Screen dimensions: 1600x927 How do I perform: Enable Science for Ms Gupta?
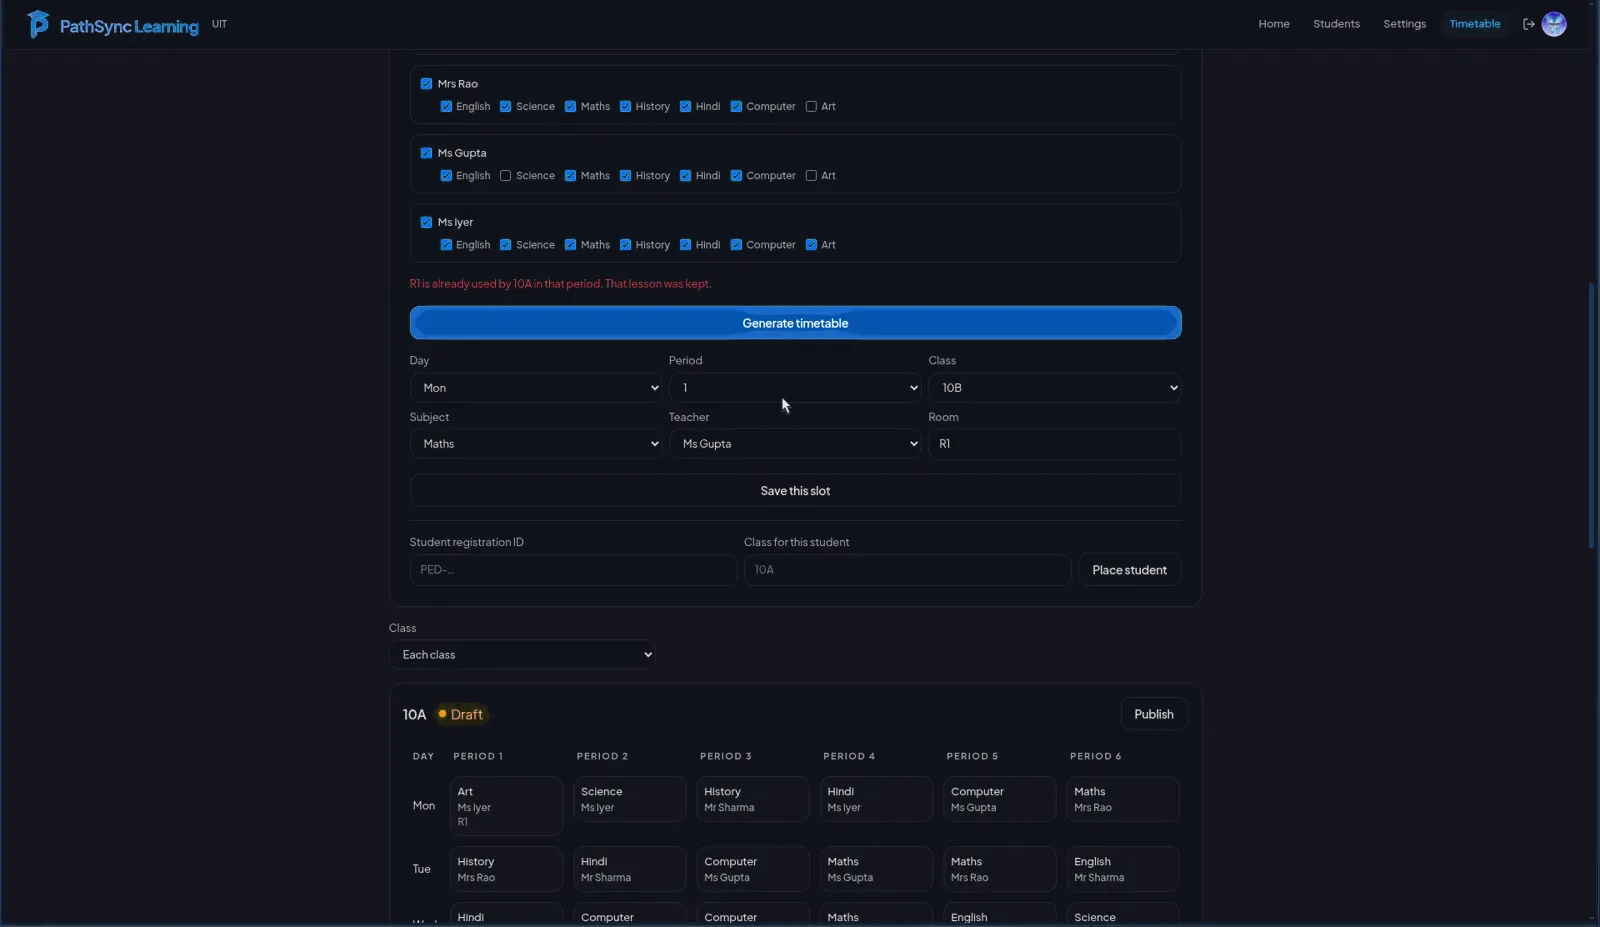click(x=505, y=175)
